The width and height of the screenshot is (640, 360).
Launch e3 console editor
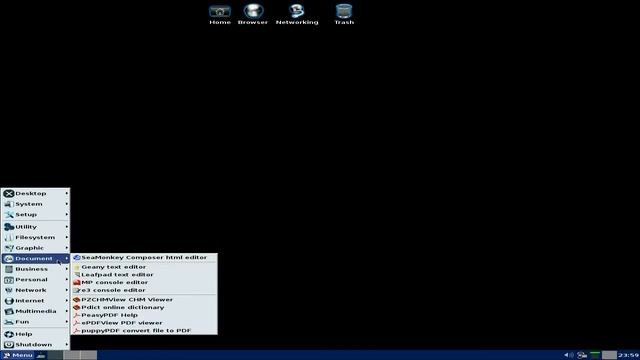(x=144, y=290)
